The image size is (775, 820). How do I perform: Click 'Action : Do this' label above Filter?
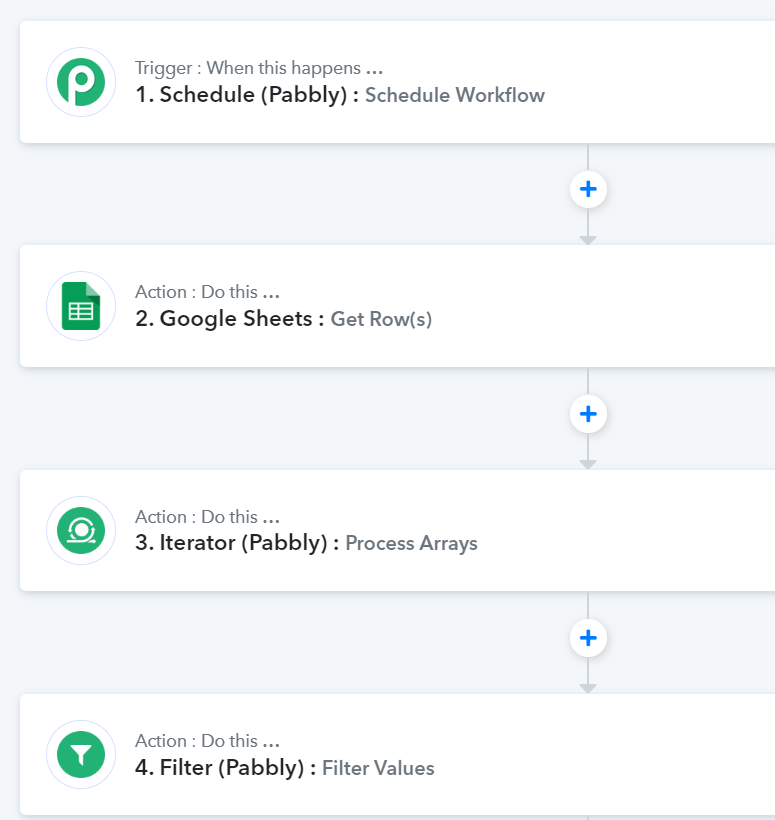[x=207, y=741]
